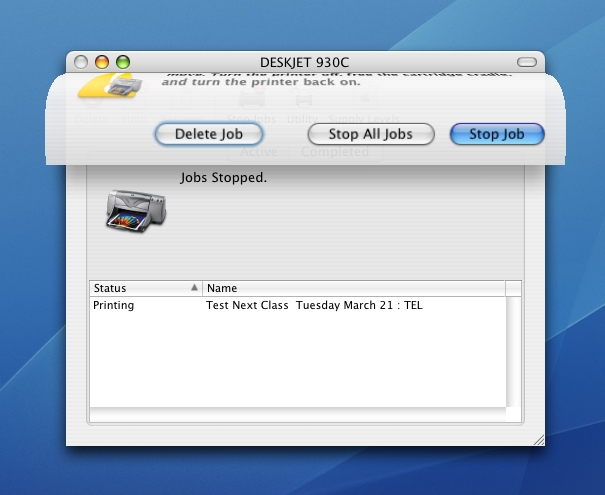Click the Jobs Stopped status text
Viewport: 605px width, 495px height.
224,177
